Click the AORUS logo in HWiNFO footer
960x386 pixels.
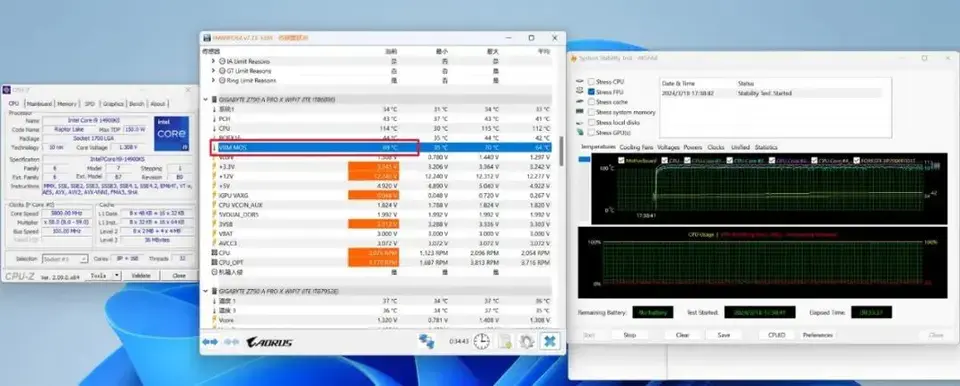point(269,342)
